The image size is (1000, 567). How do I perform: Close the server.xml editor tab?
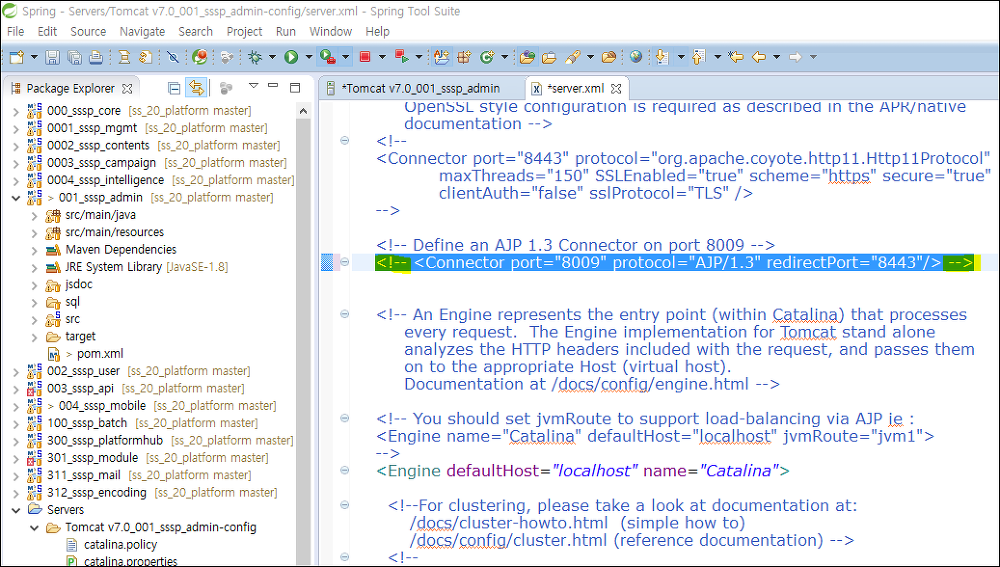coord(616,89)
